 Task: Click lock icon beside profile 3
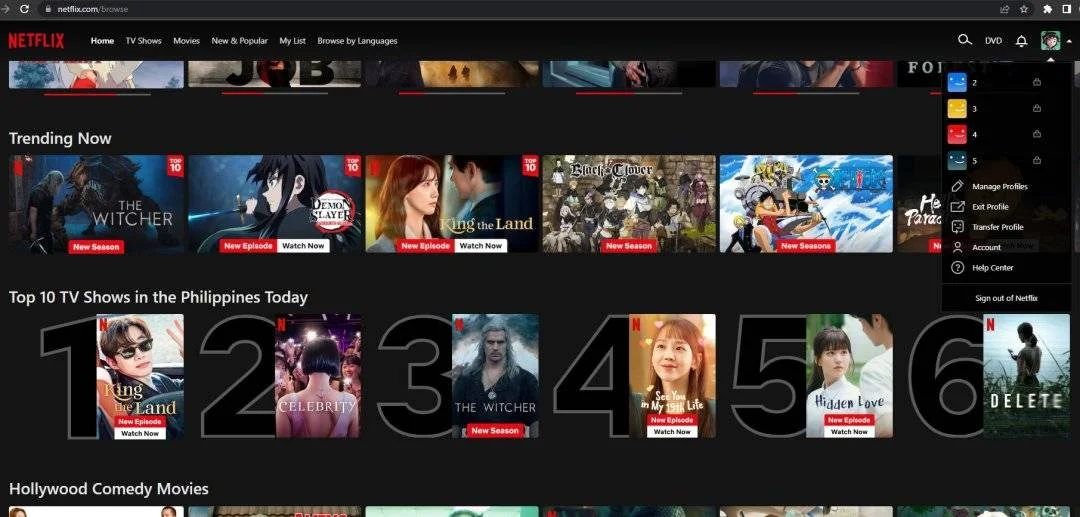point(1037,109)
